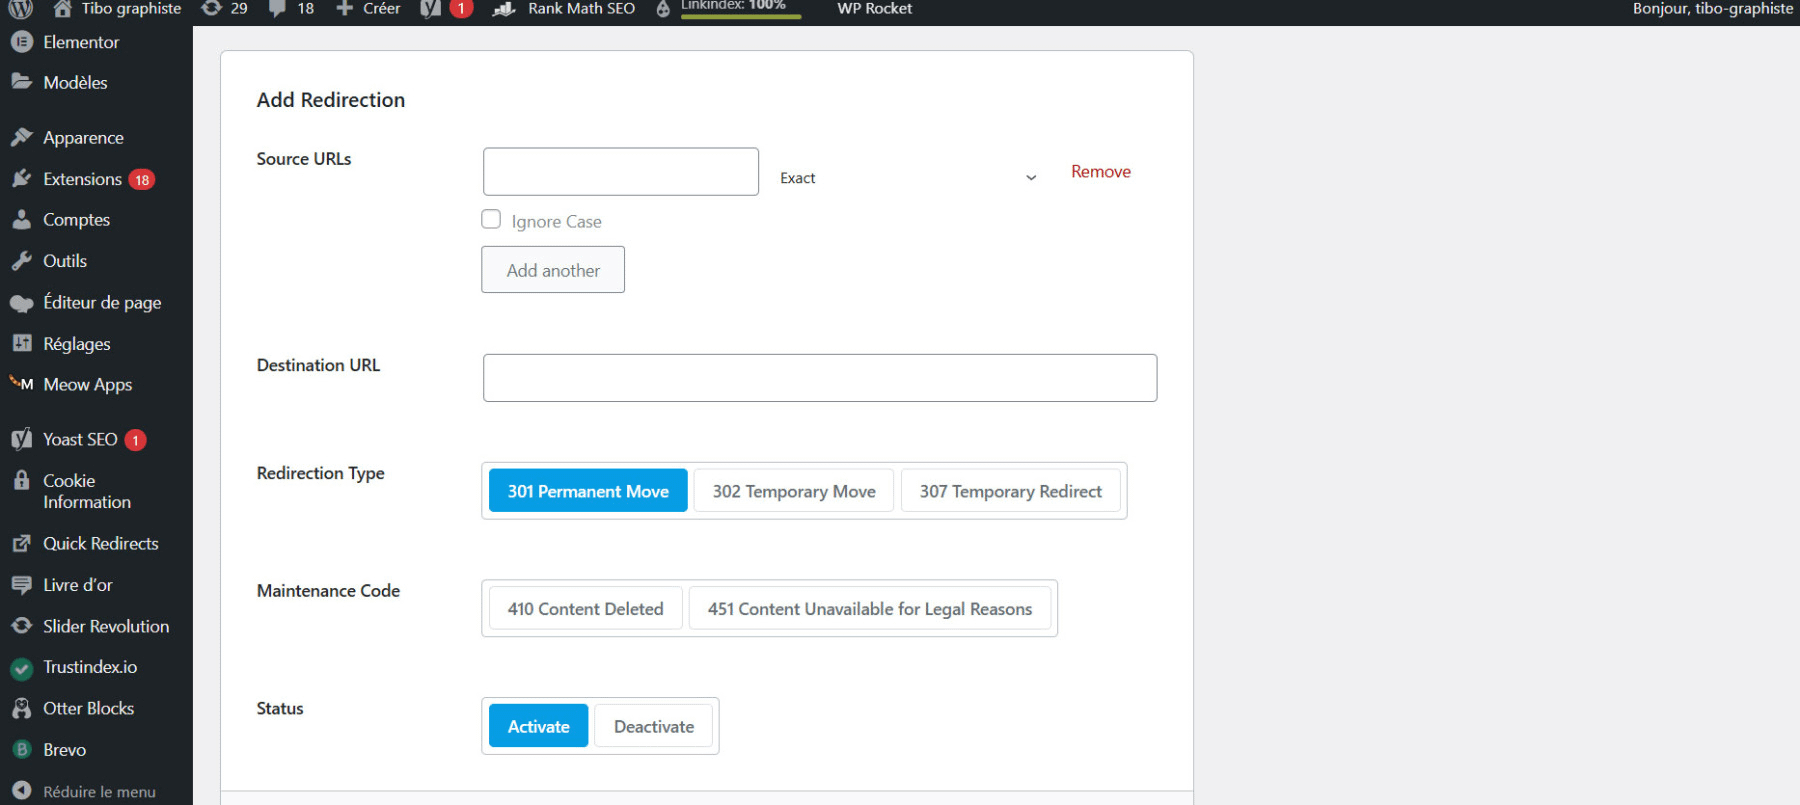Image resolution: width=1800 pixels, height=805 pixels.
Task: Click the Outils wrench icon
Action: point(22,261)
